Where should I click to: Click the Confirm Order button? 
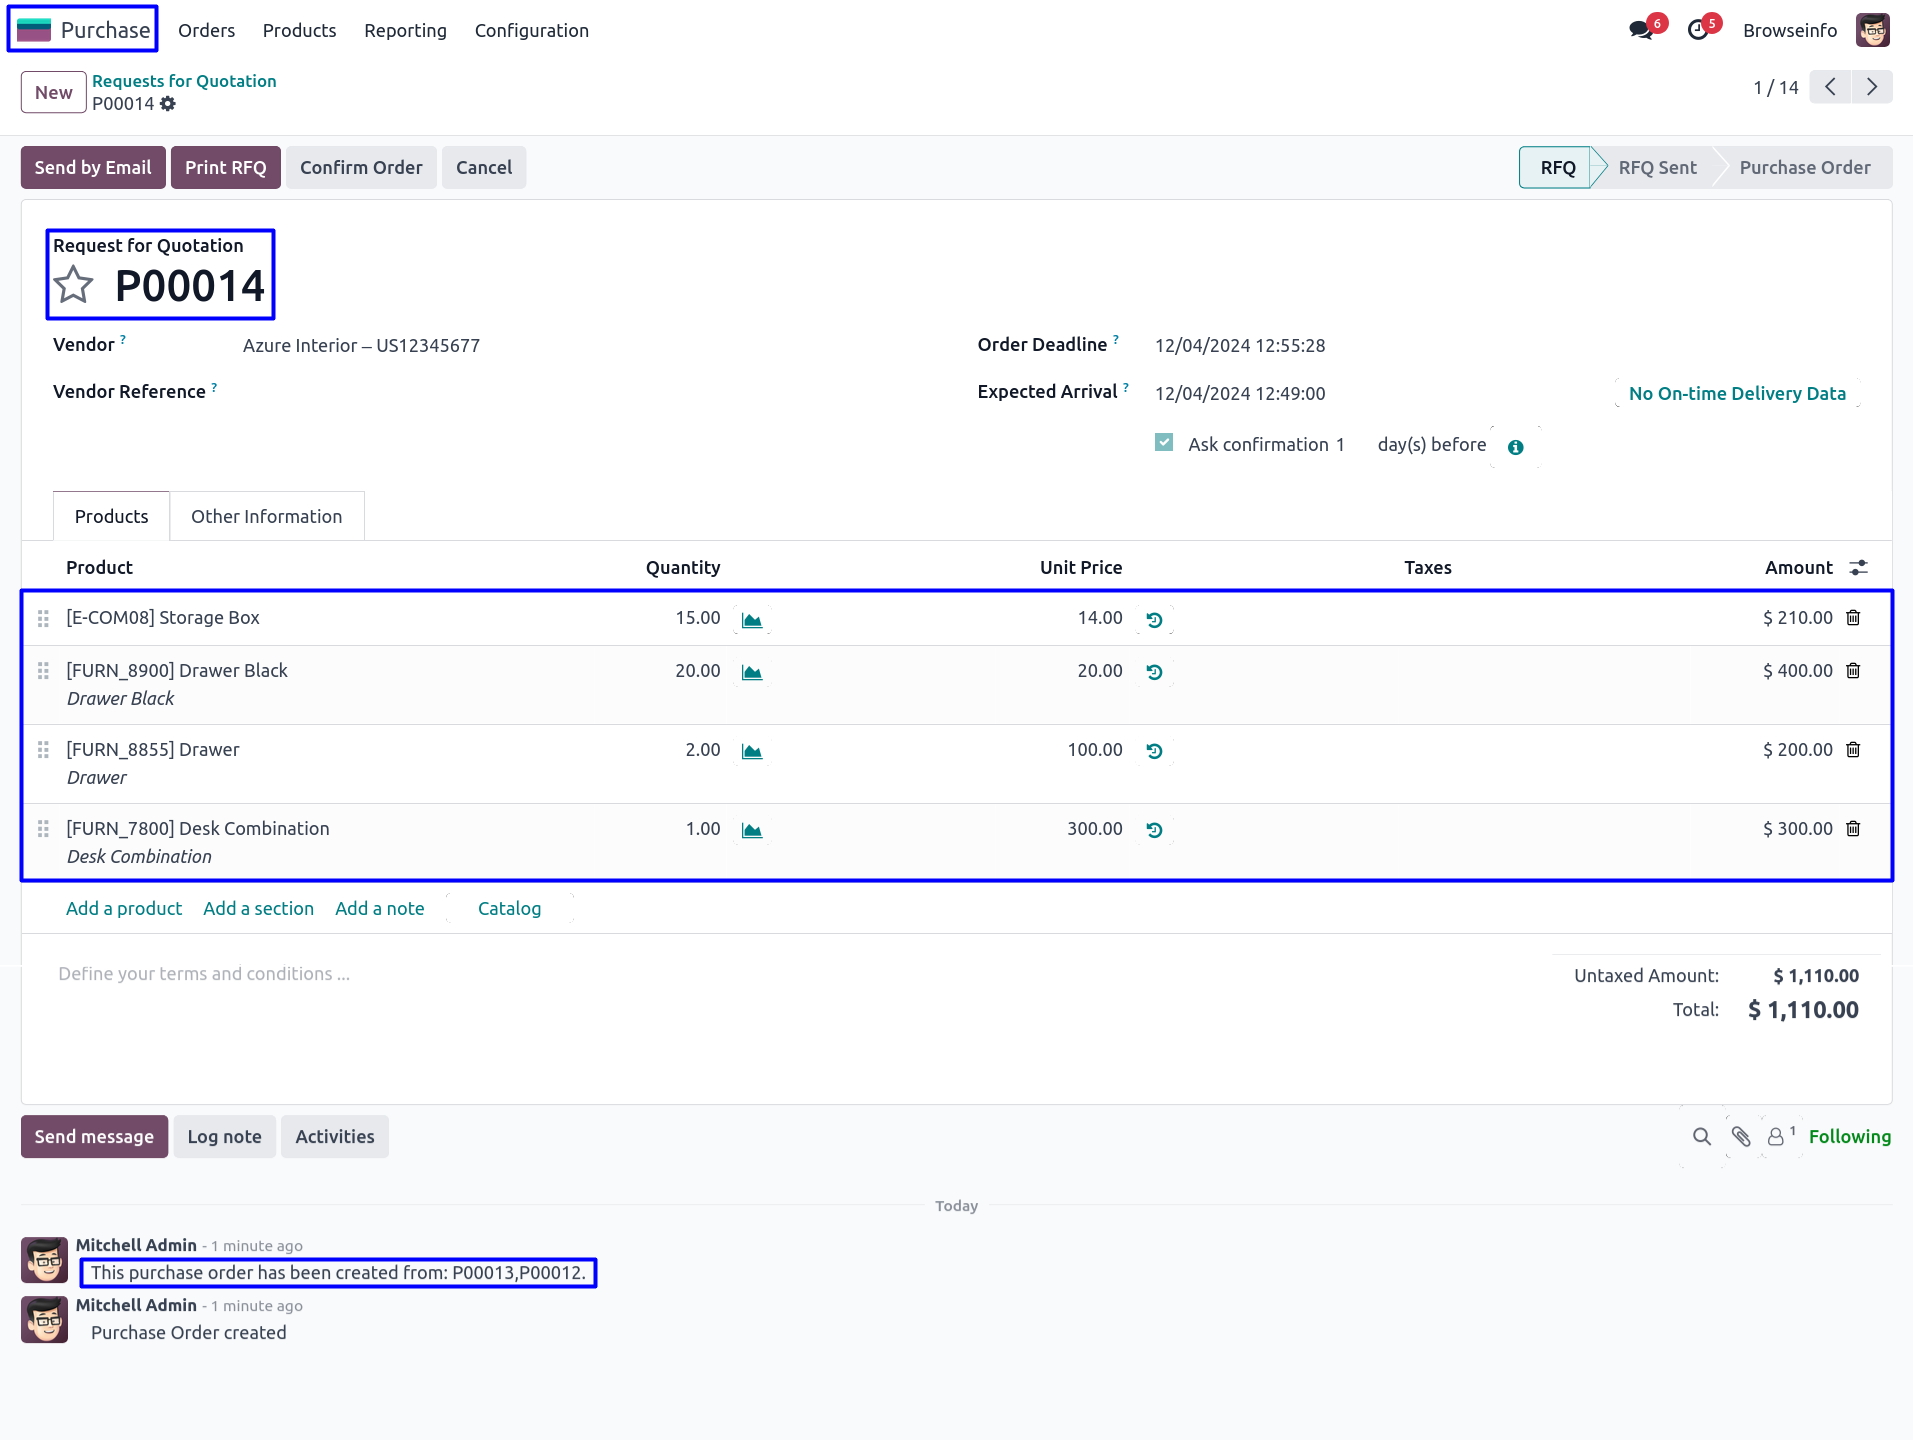pos(361,168)
